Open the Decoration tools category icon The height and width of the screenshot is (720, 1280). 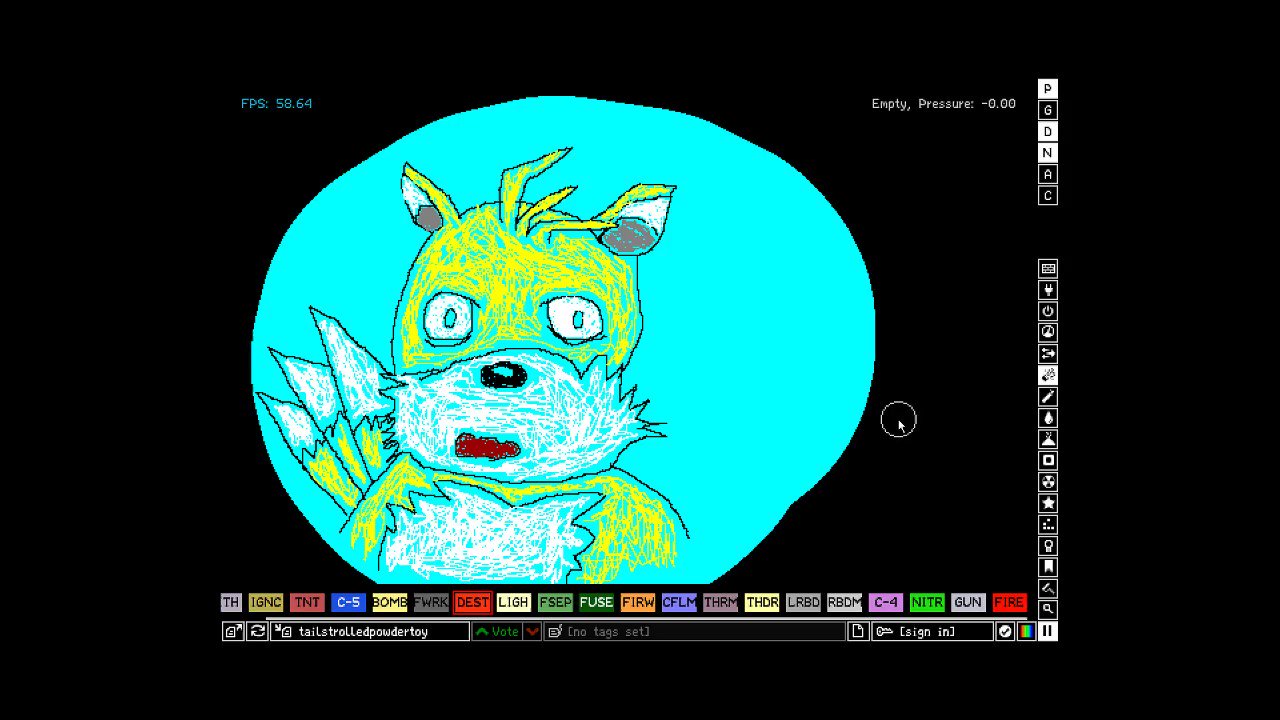pos(1048,588)
